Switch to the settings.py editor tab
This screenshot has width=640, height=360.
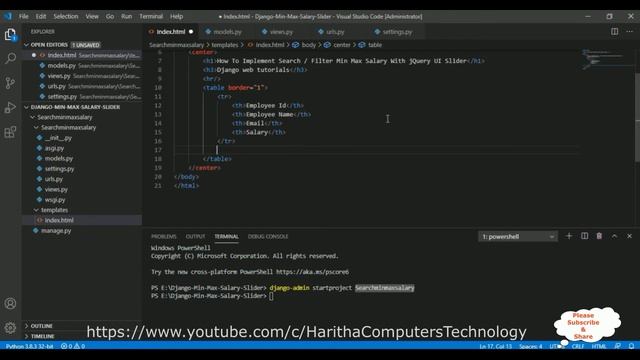[397, 32]
